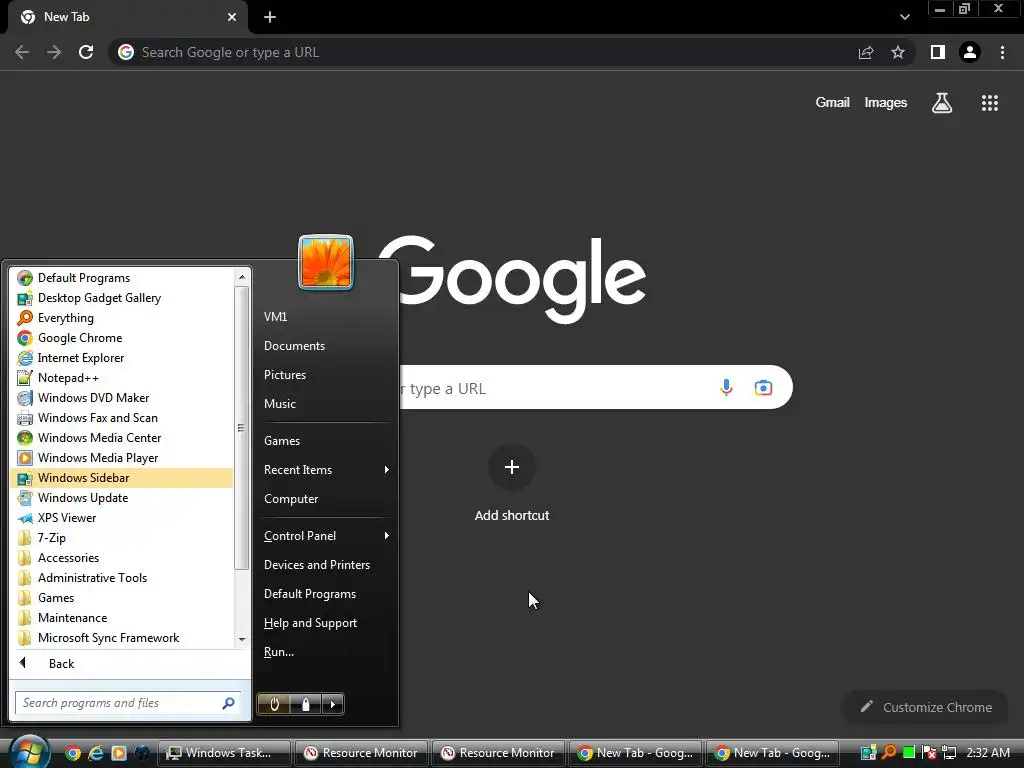Click the flower user account picture

(326, 263)
